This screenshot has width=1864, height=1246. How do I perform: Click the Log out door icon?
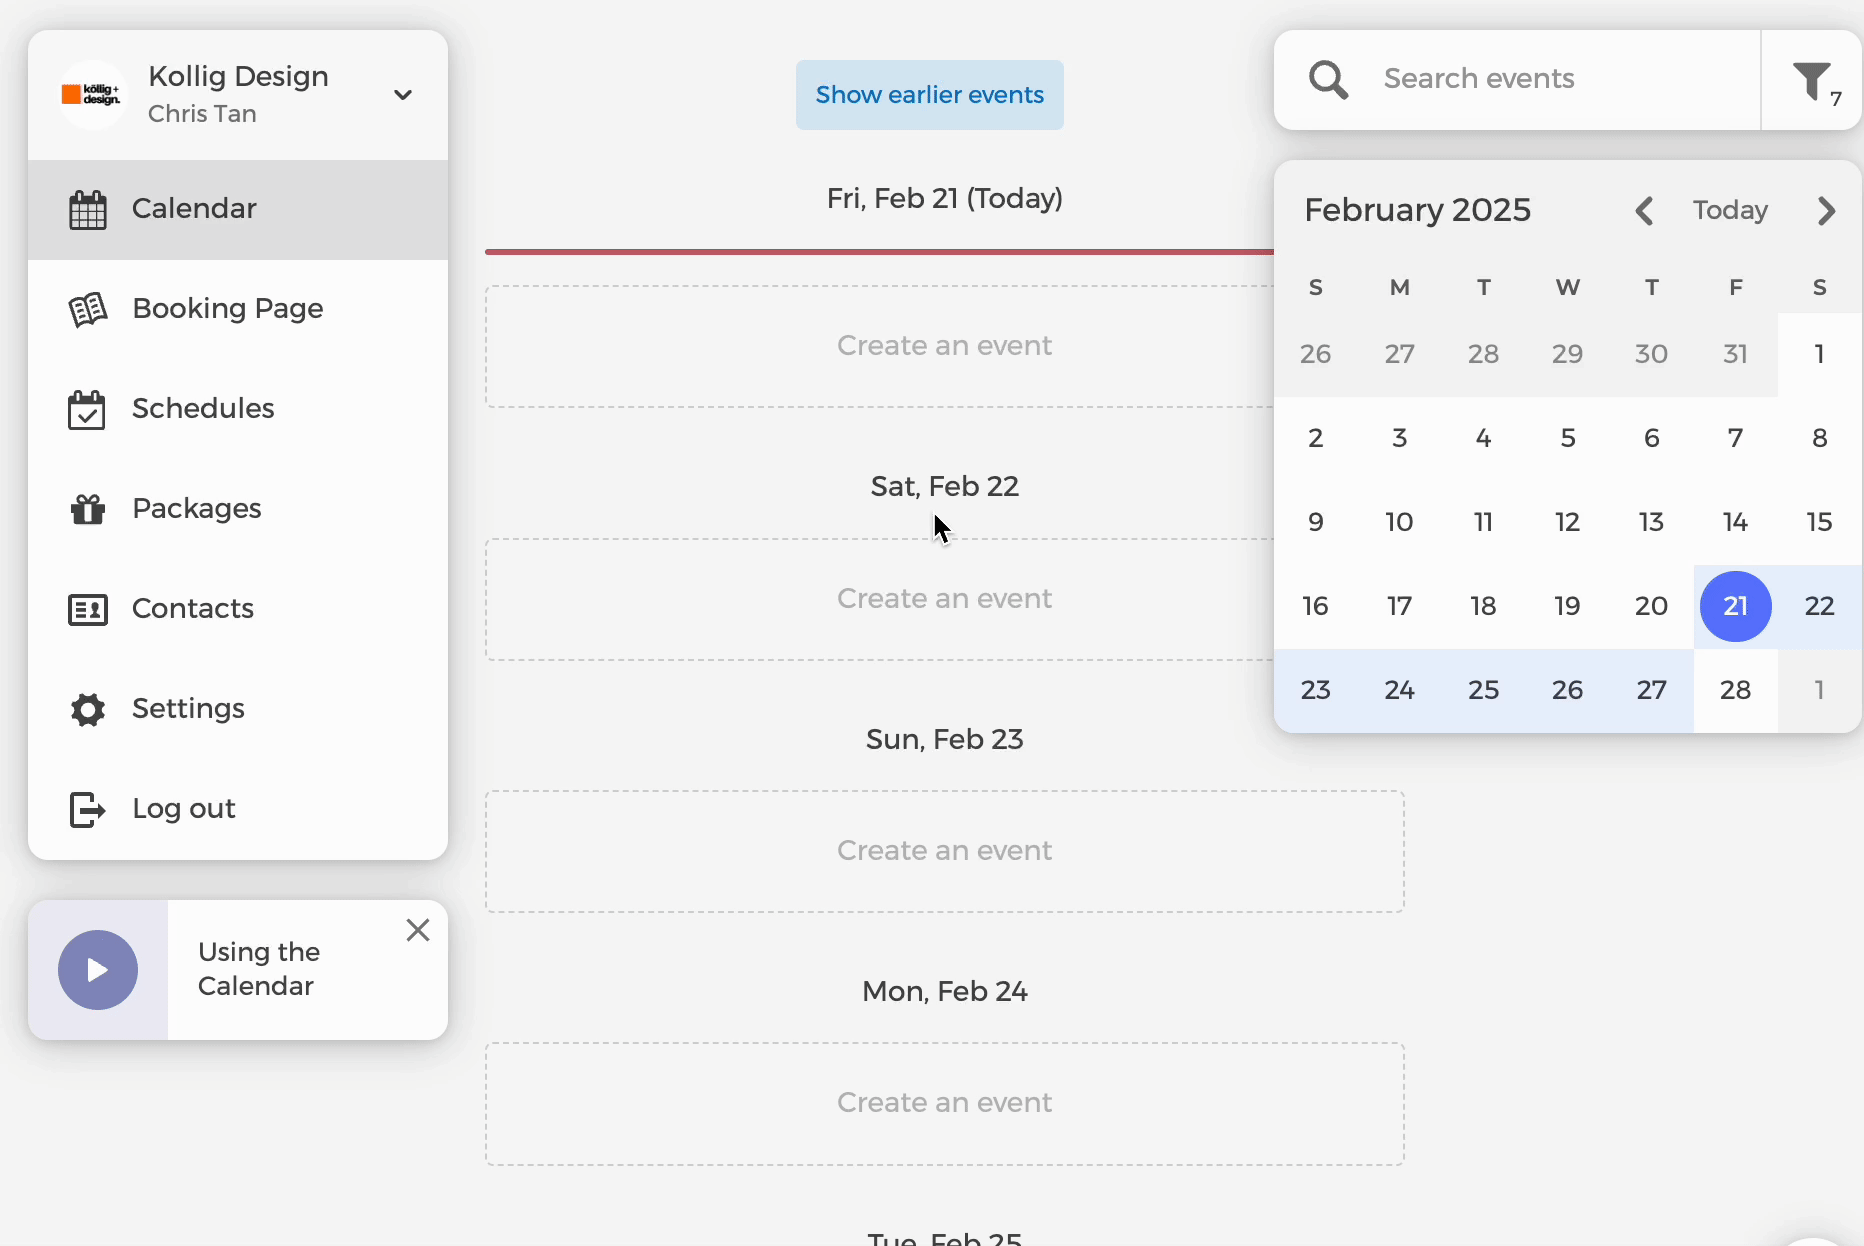point(87,809)
